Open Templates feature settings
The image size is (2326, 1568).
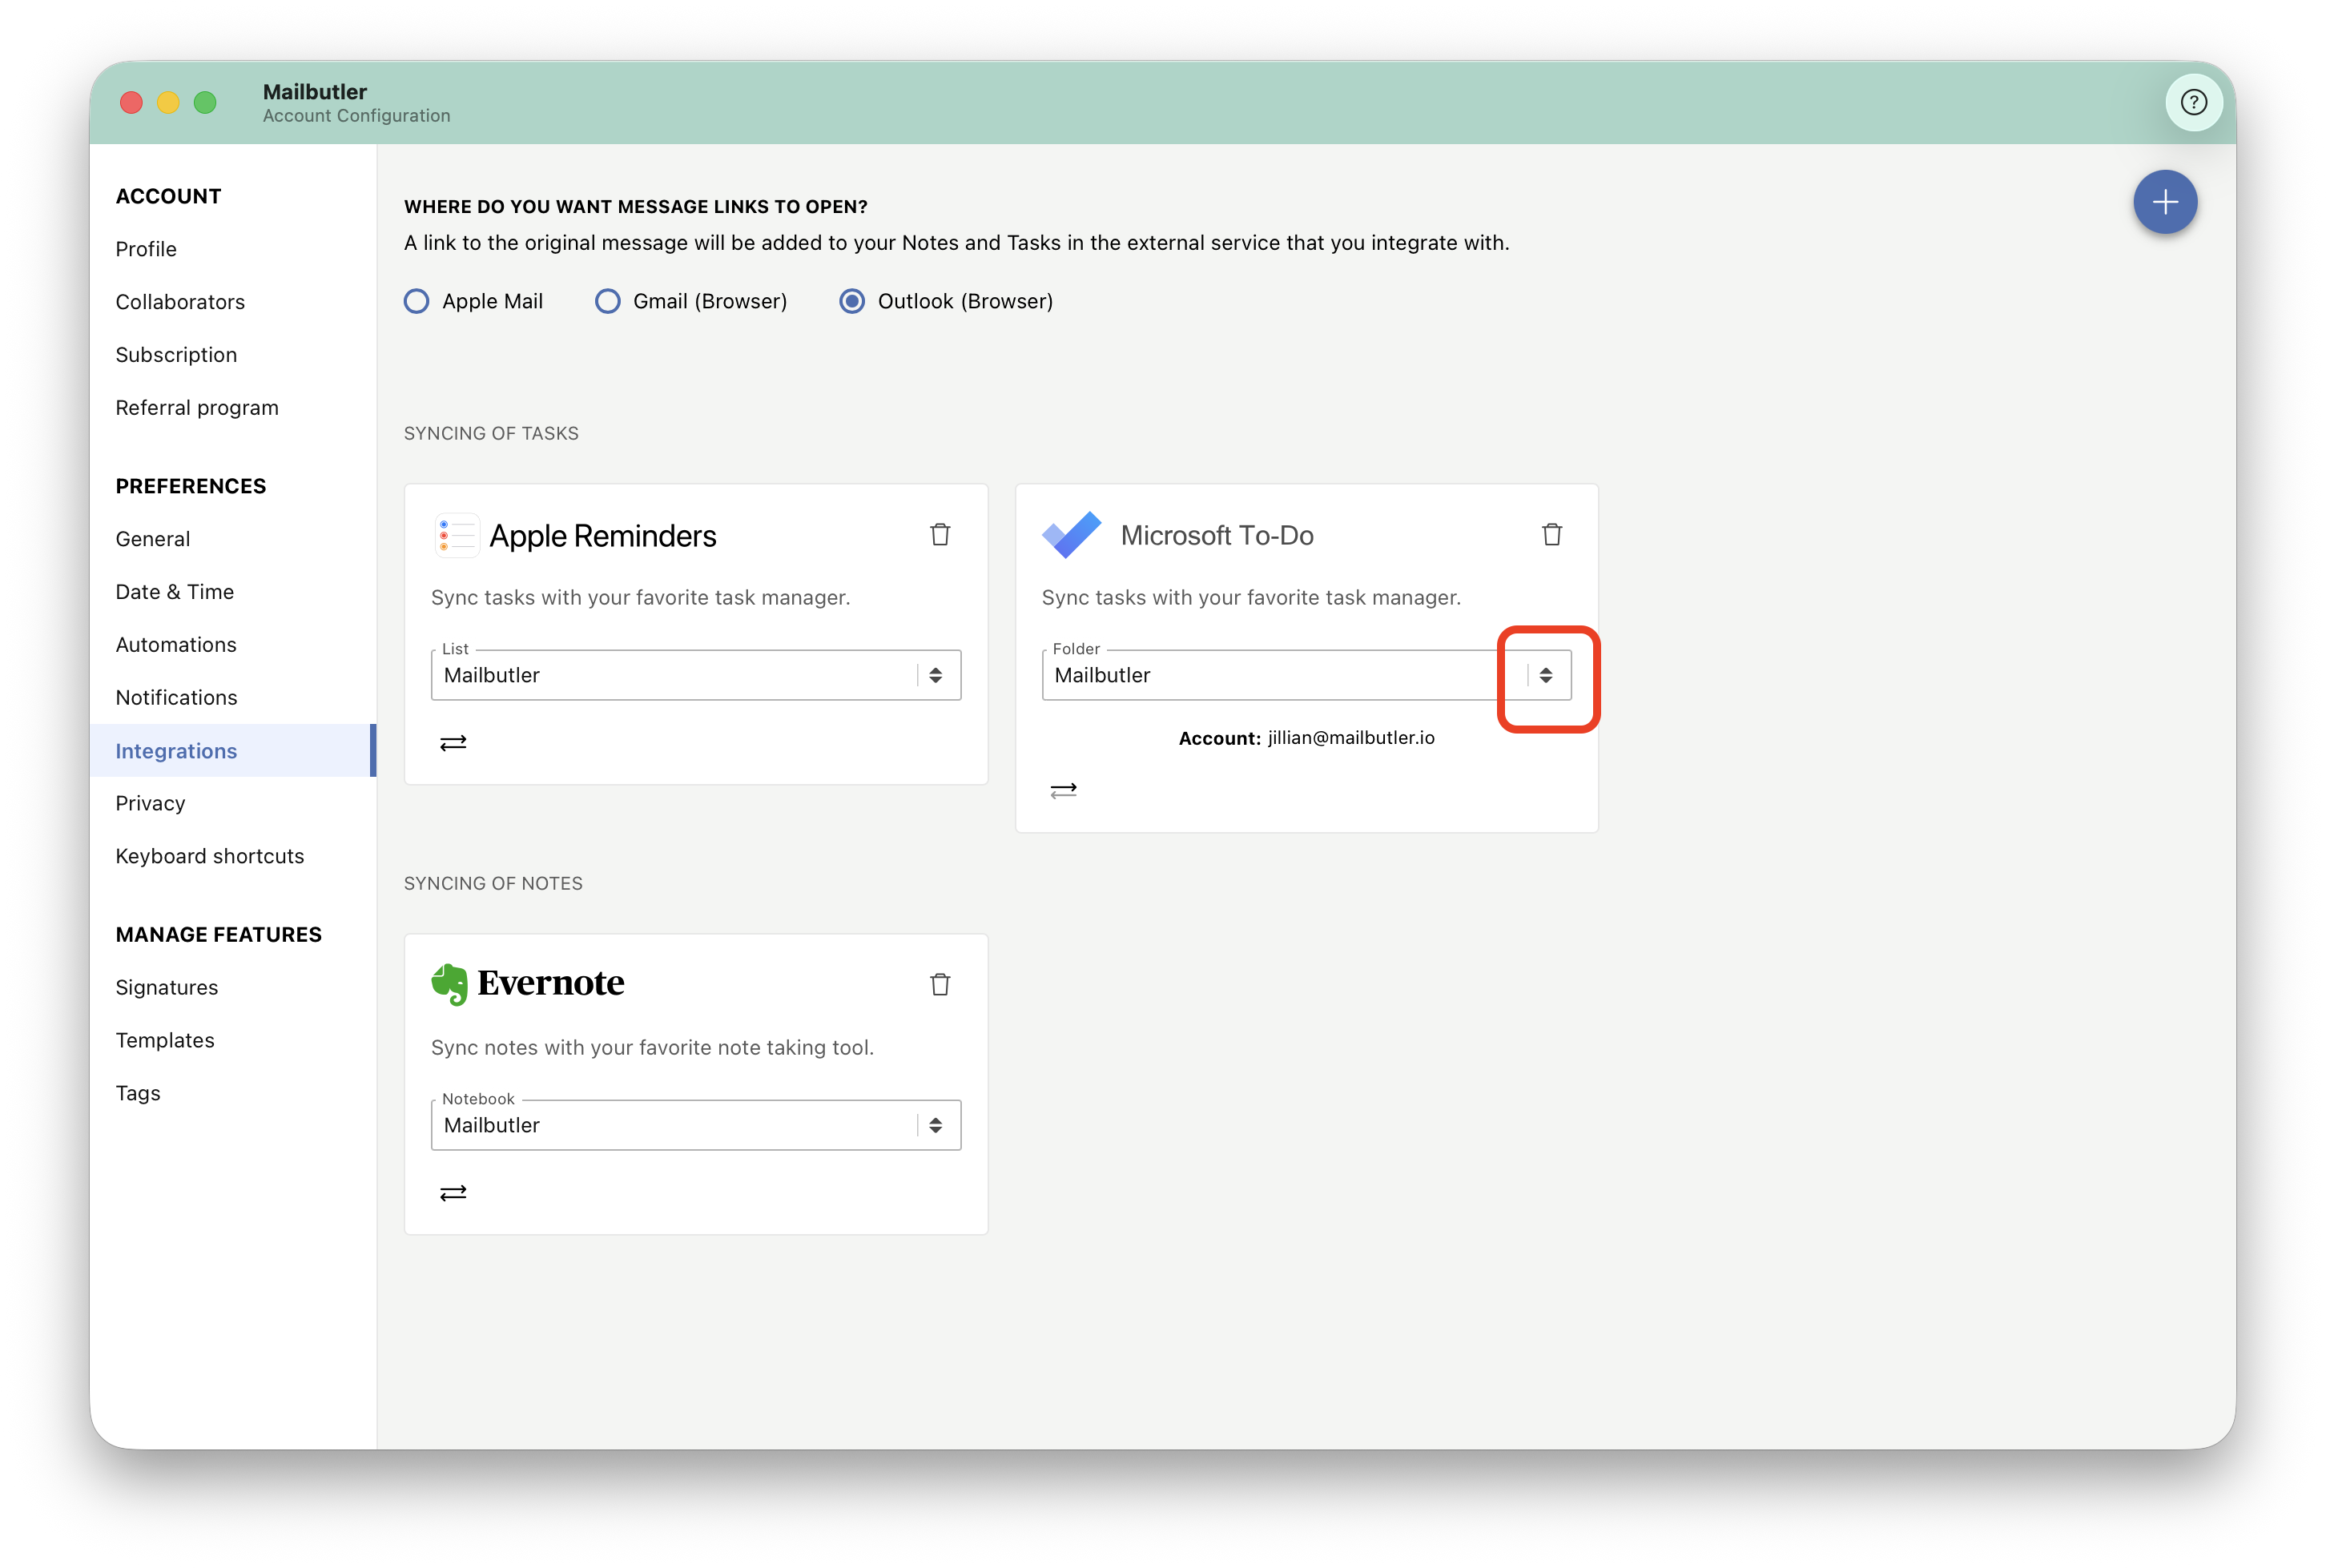coord(165,1041)
